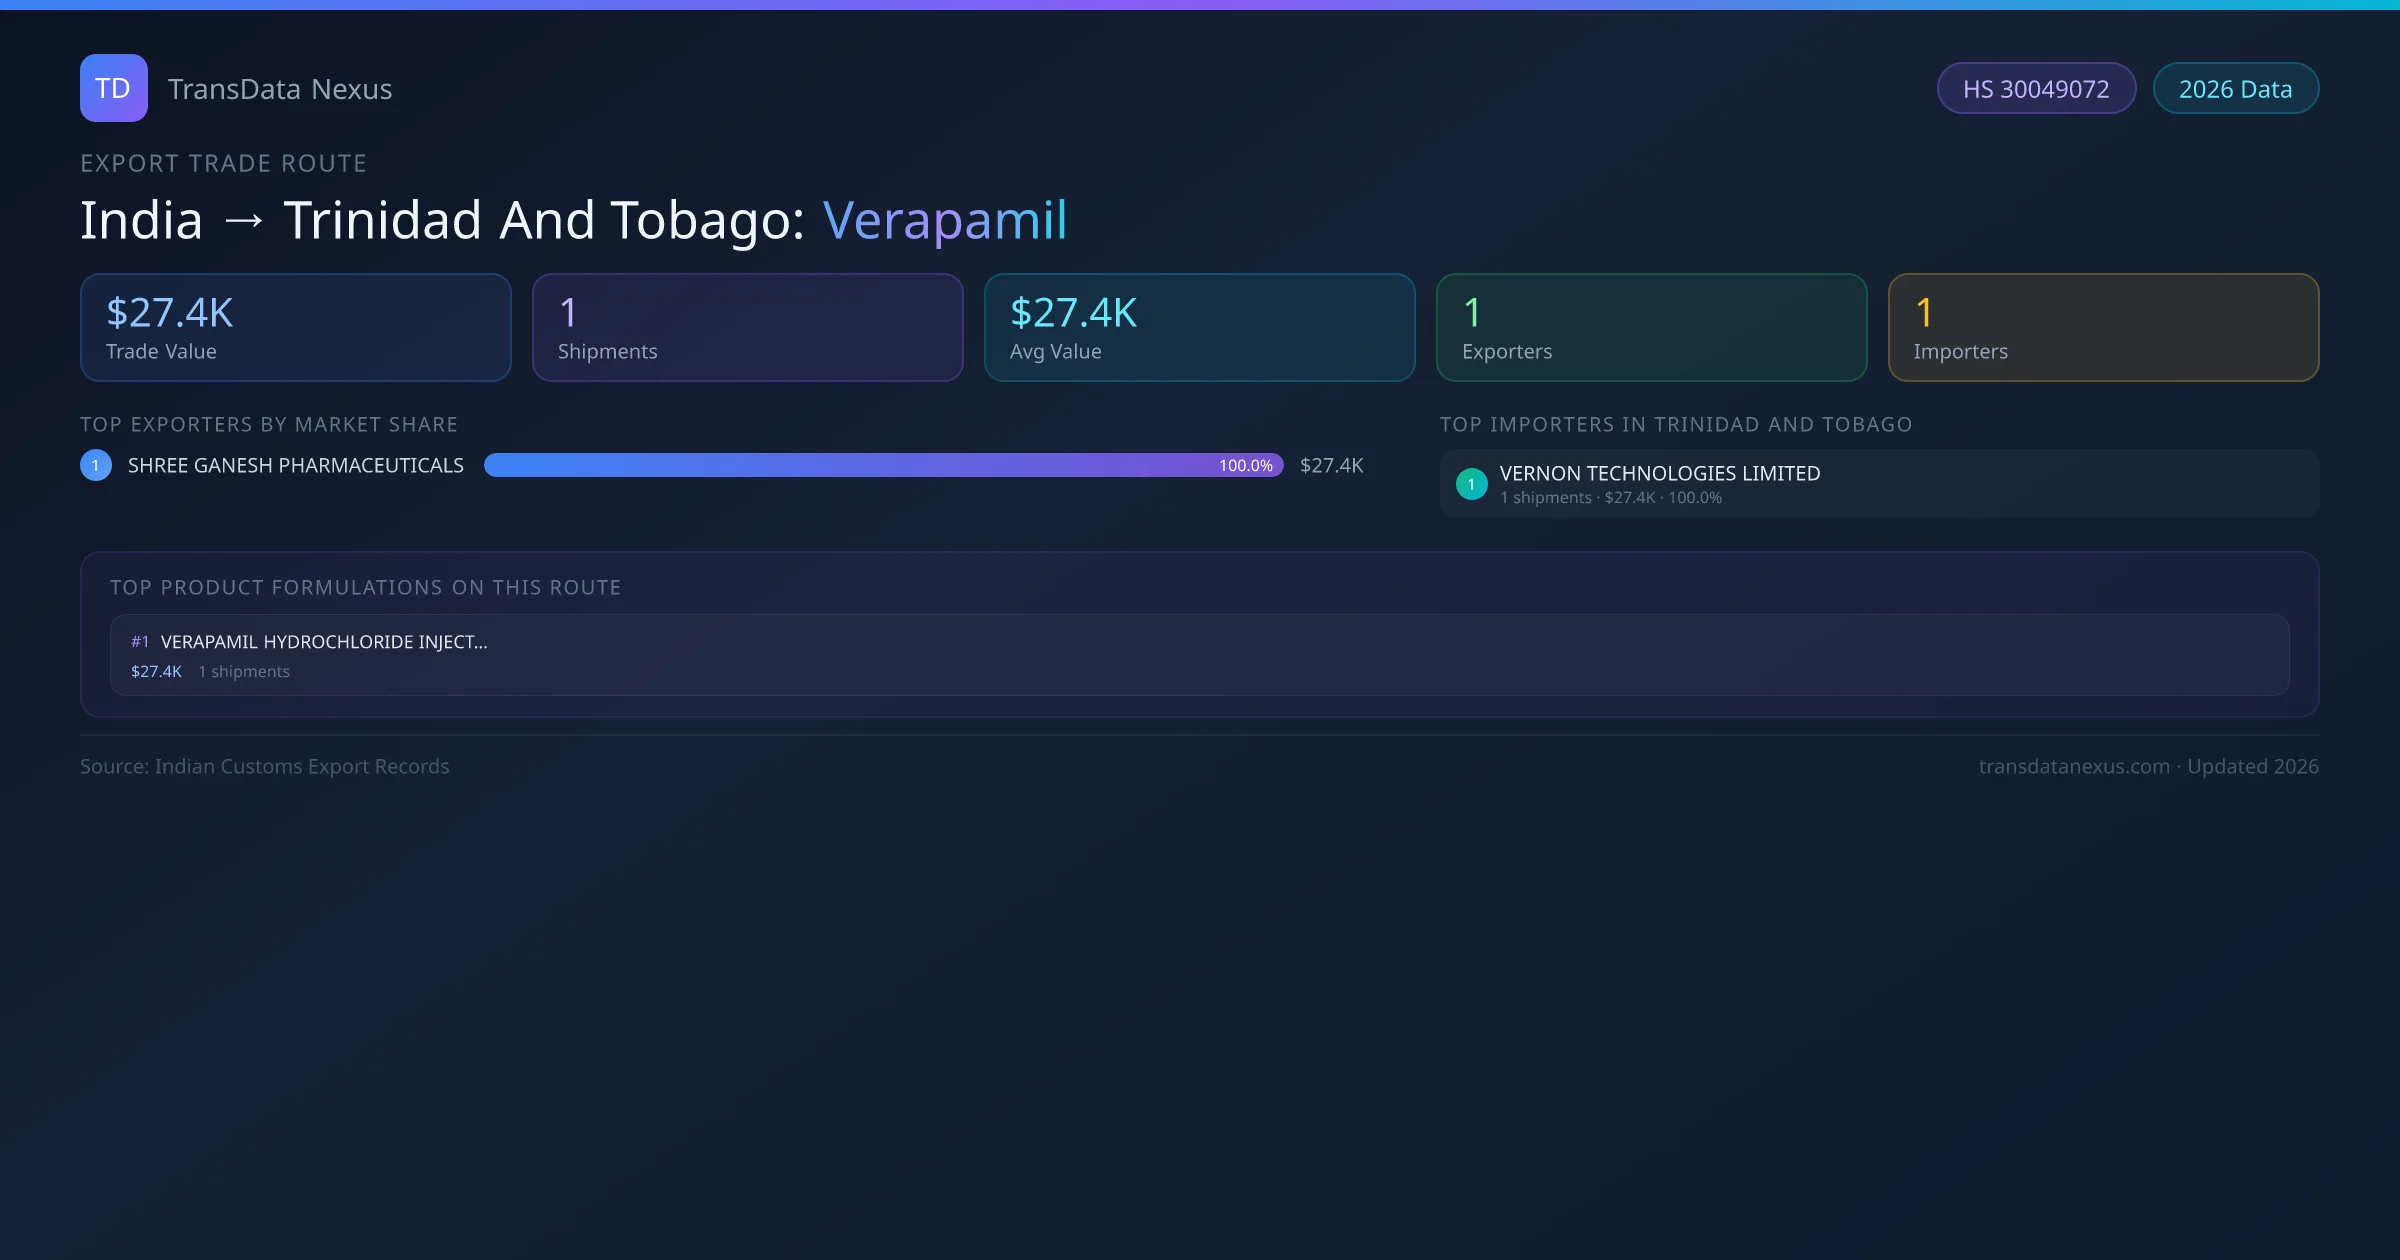Click the Indian Customs Export Records source
The width and height of the screenshot is (2400, 1260).
(x=301, y=766)
